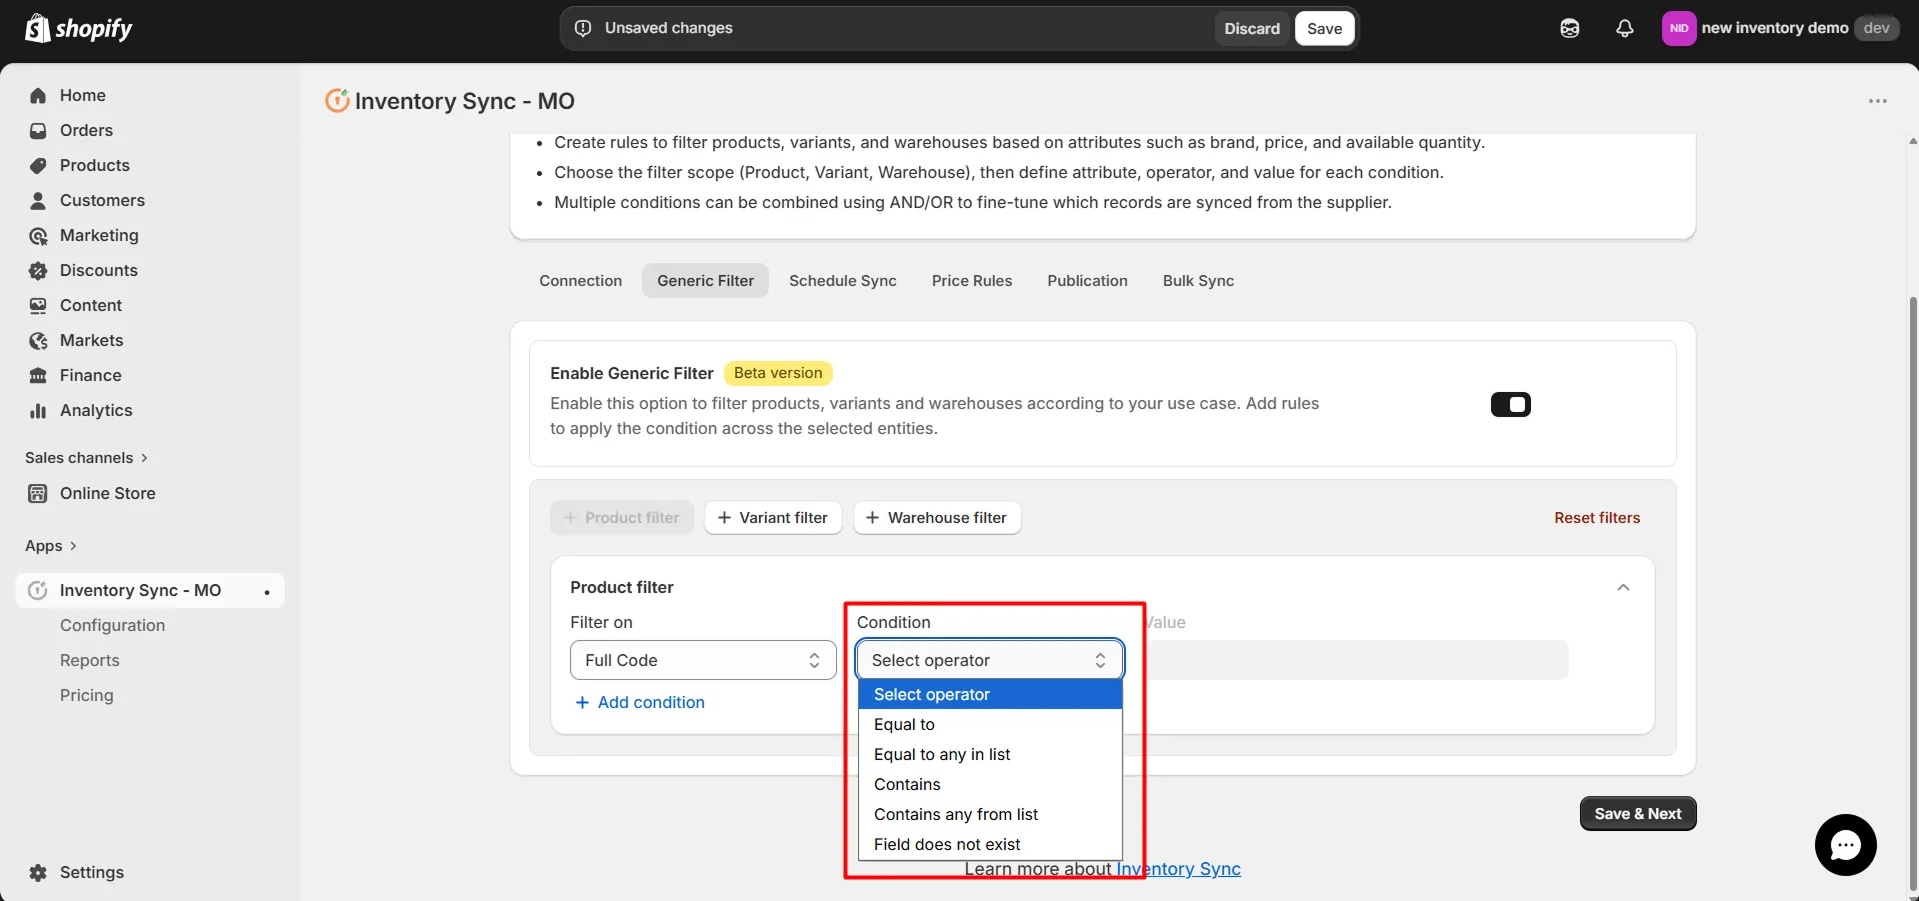Switch to the Schedule Sync tab

pyautogui.click(x=842, y=281)
